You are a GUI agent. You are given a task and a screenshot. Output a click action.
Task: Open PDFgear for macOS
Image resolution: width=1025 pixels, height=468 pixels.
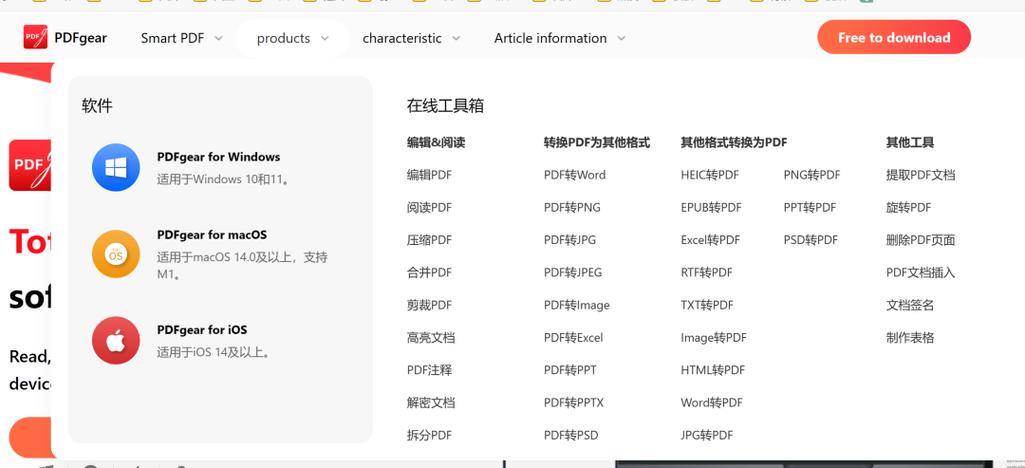point(212,235)
